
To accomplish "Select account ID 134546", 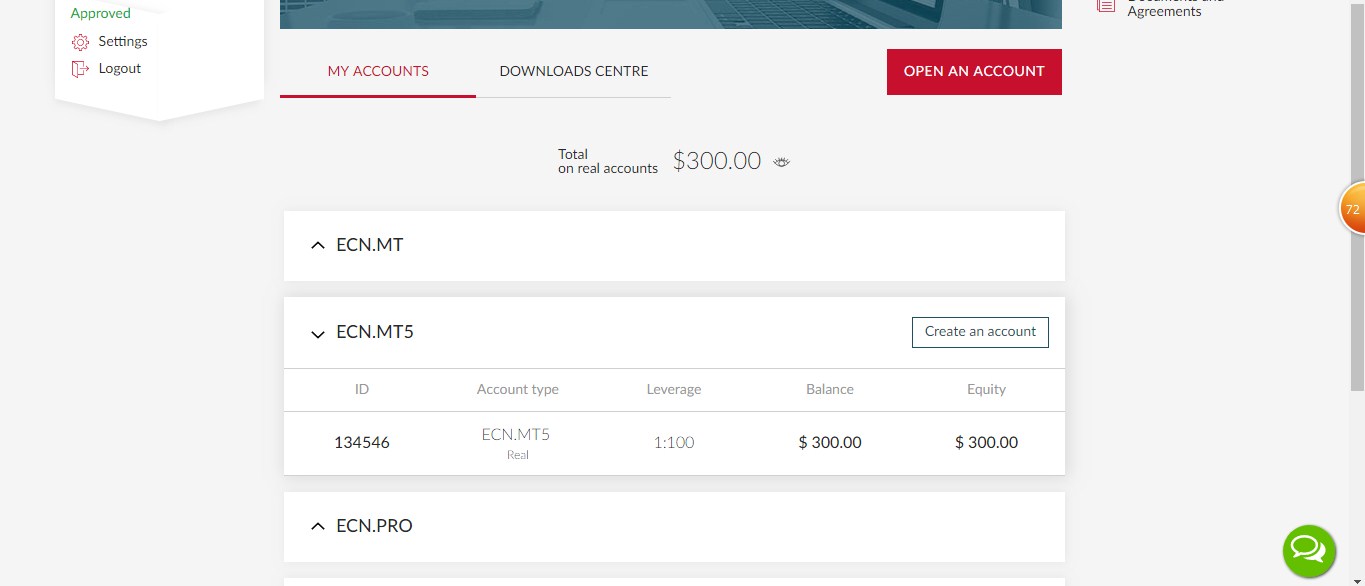I will point(362,443).
